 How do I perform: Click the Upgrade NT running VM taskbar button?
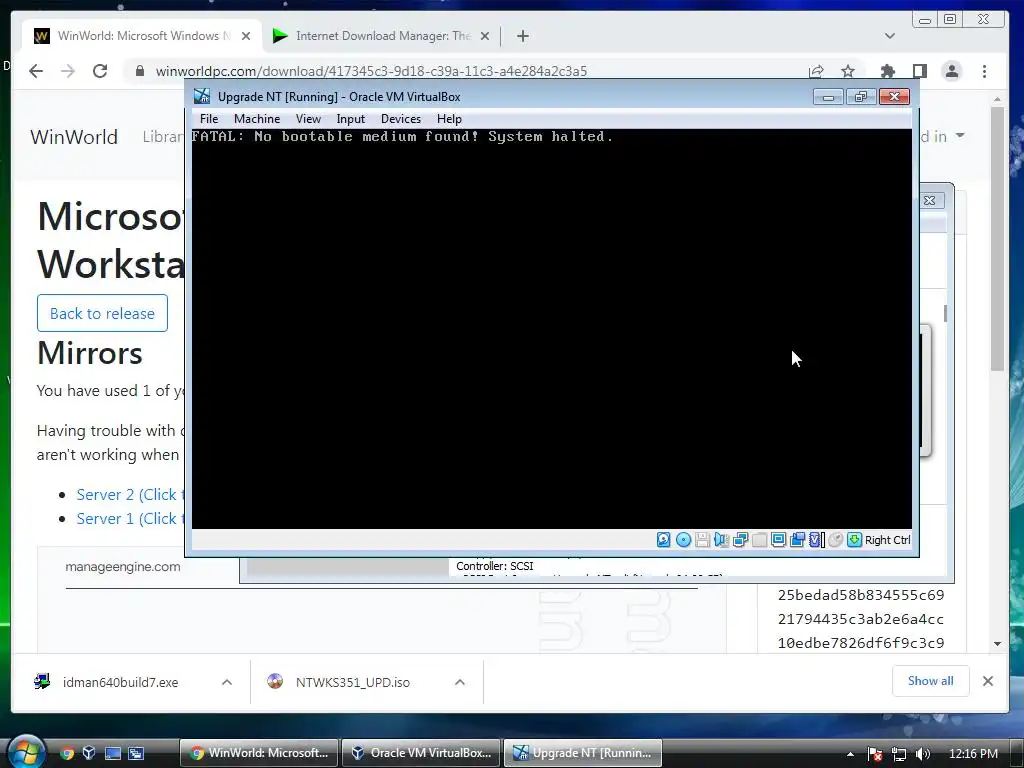coord(583,753)
